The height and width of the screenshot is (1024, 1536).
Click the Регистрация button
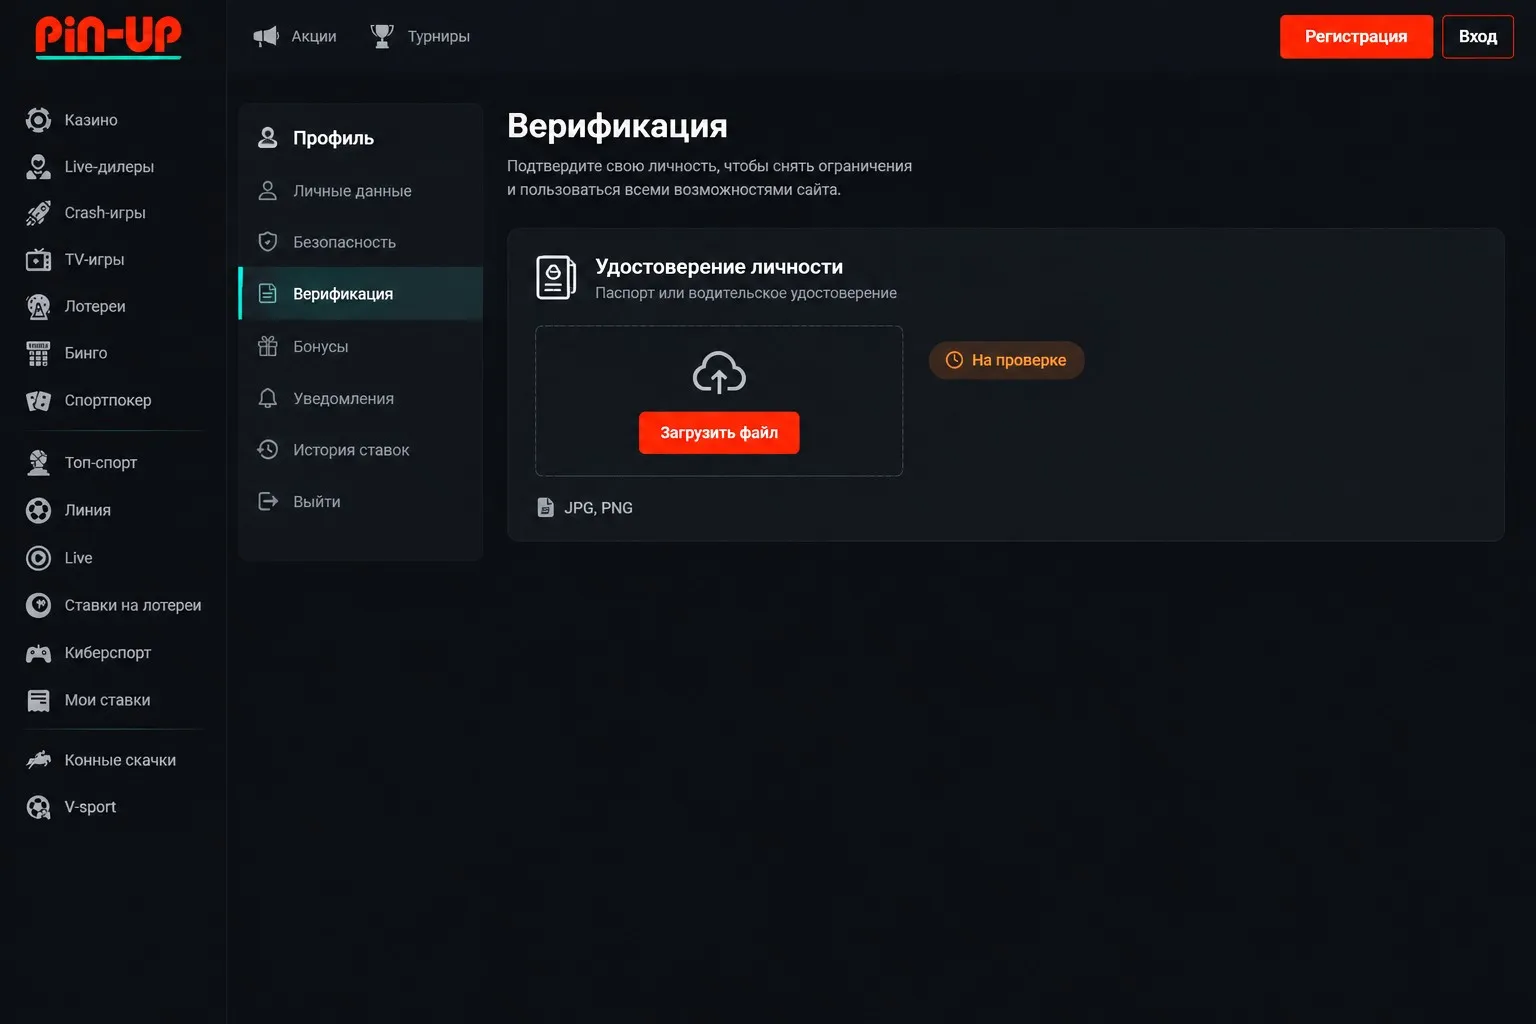[1356, 37]
